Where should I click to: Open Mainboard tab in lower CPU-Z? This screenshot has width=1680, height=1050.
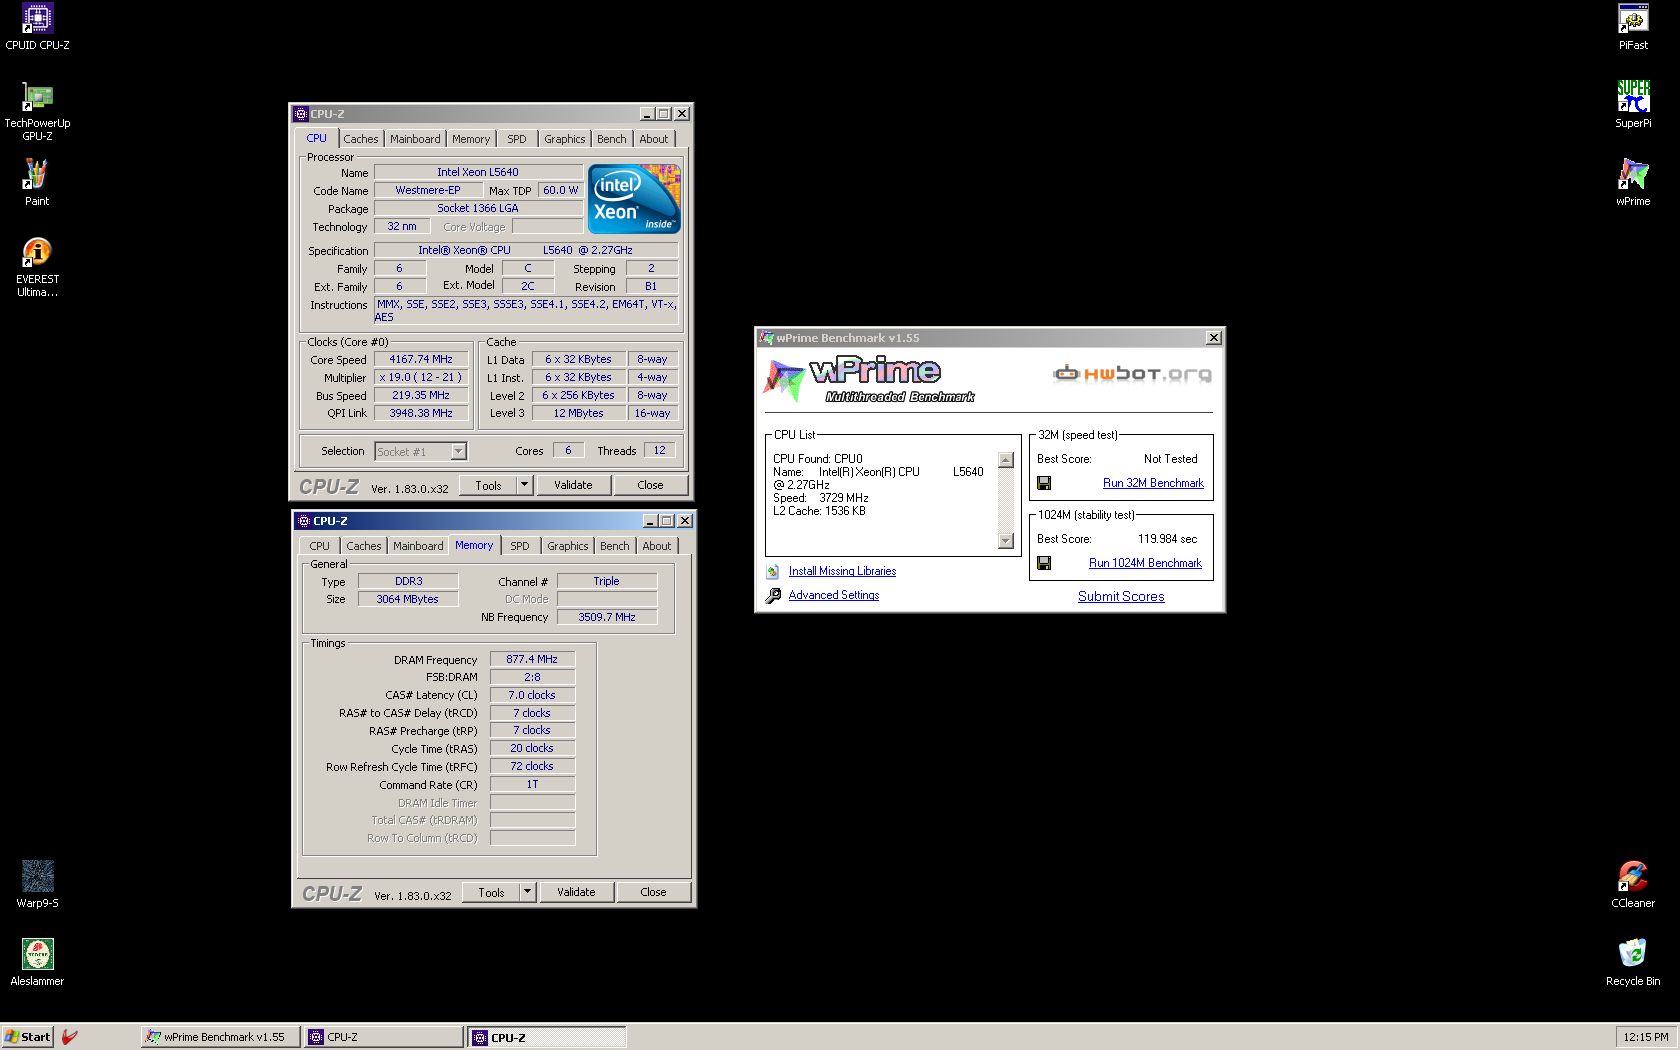(x=418, y=546)
